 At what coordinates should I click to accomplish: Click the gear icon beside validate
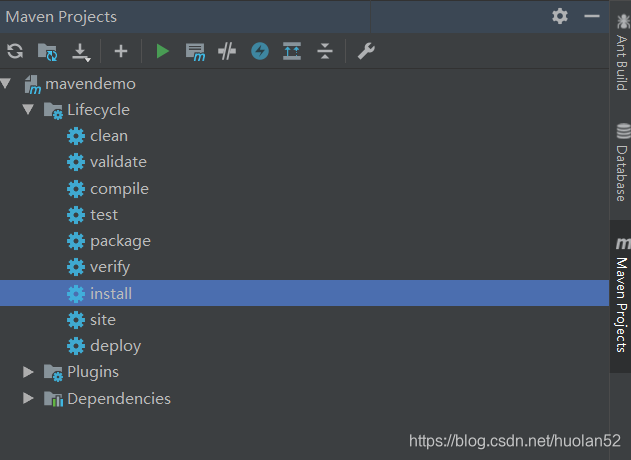coord(76,162)
